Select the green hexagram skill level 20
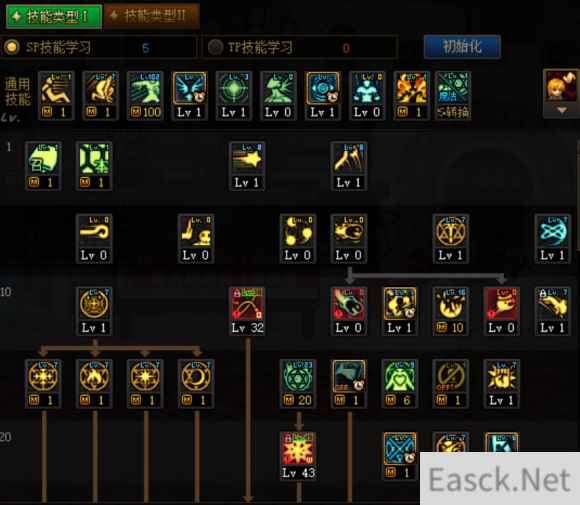Viewport: 580px width, 505px height. (x=298, y=383)
